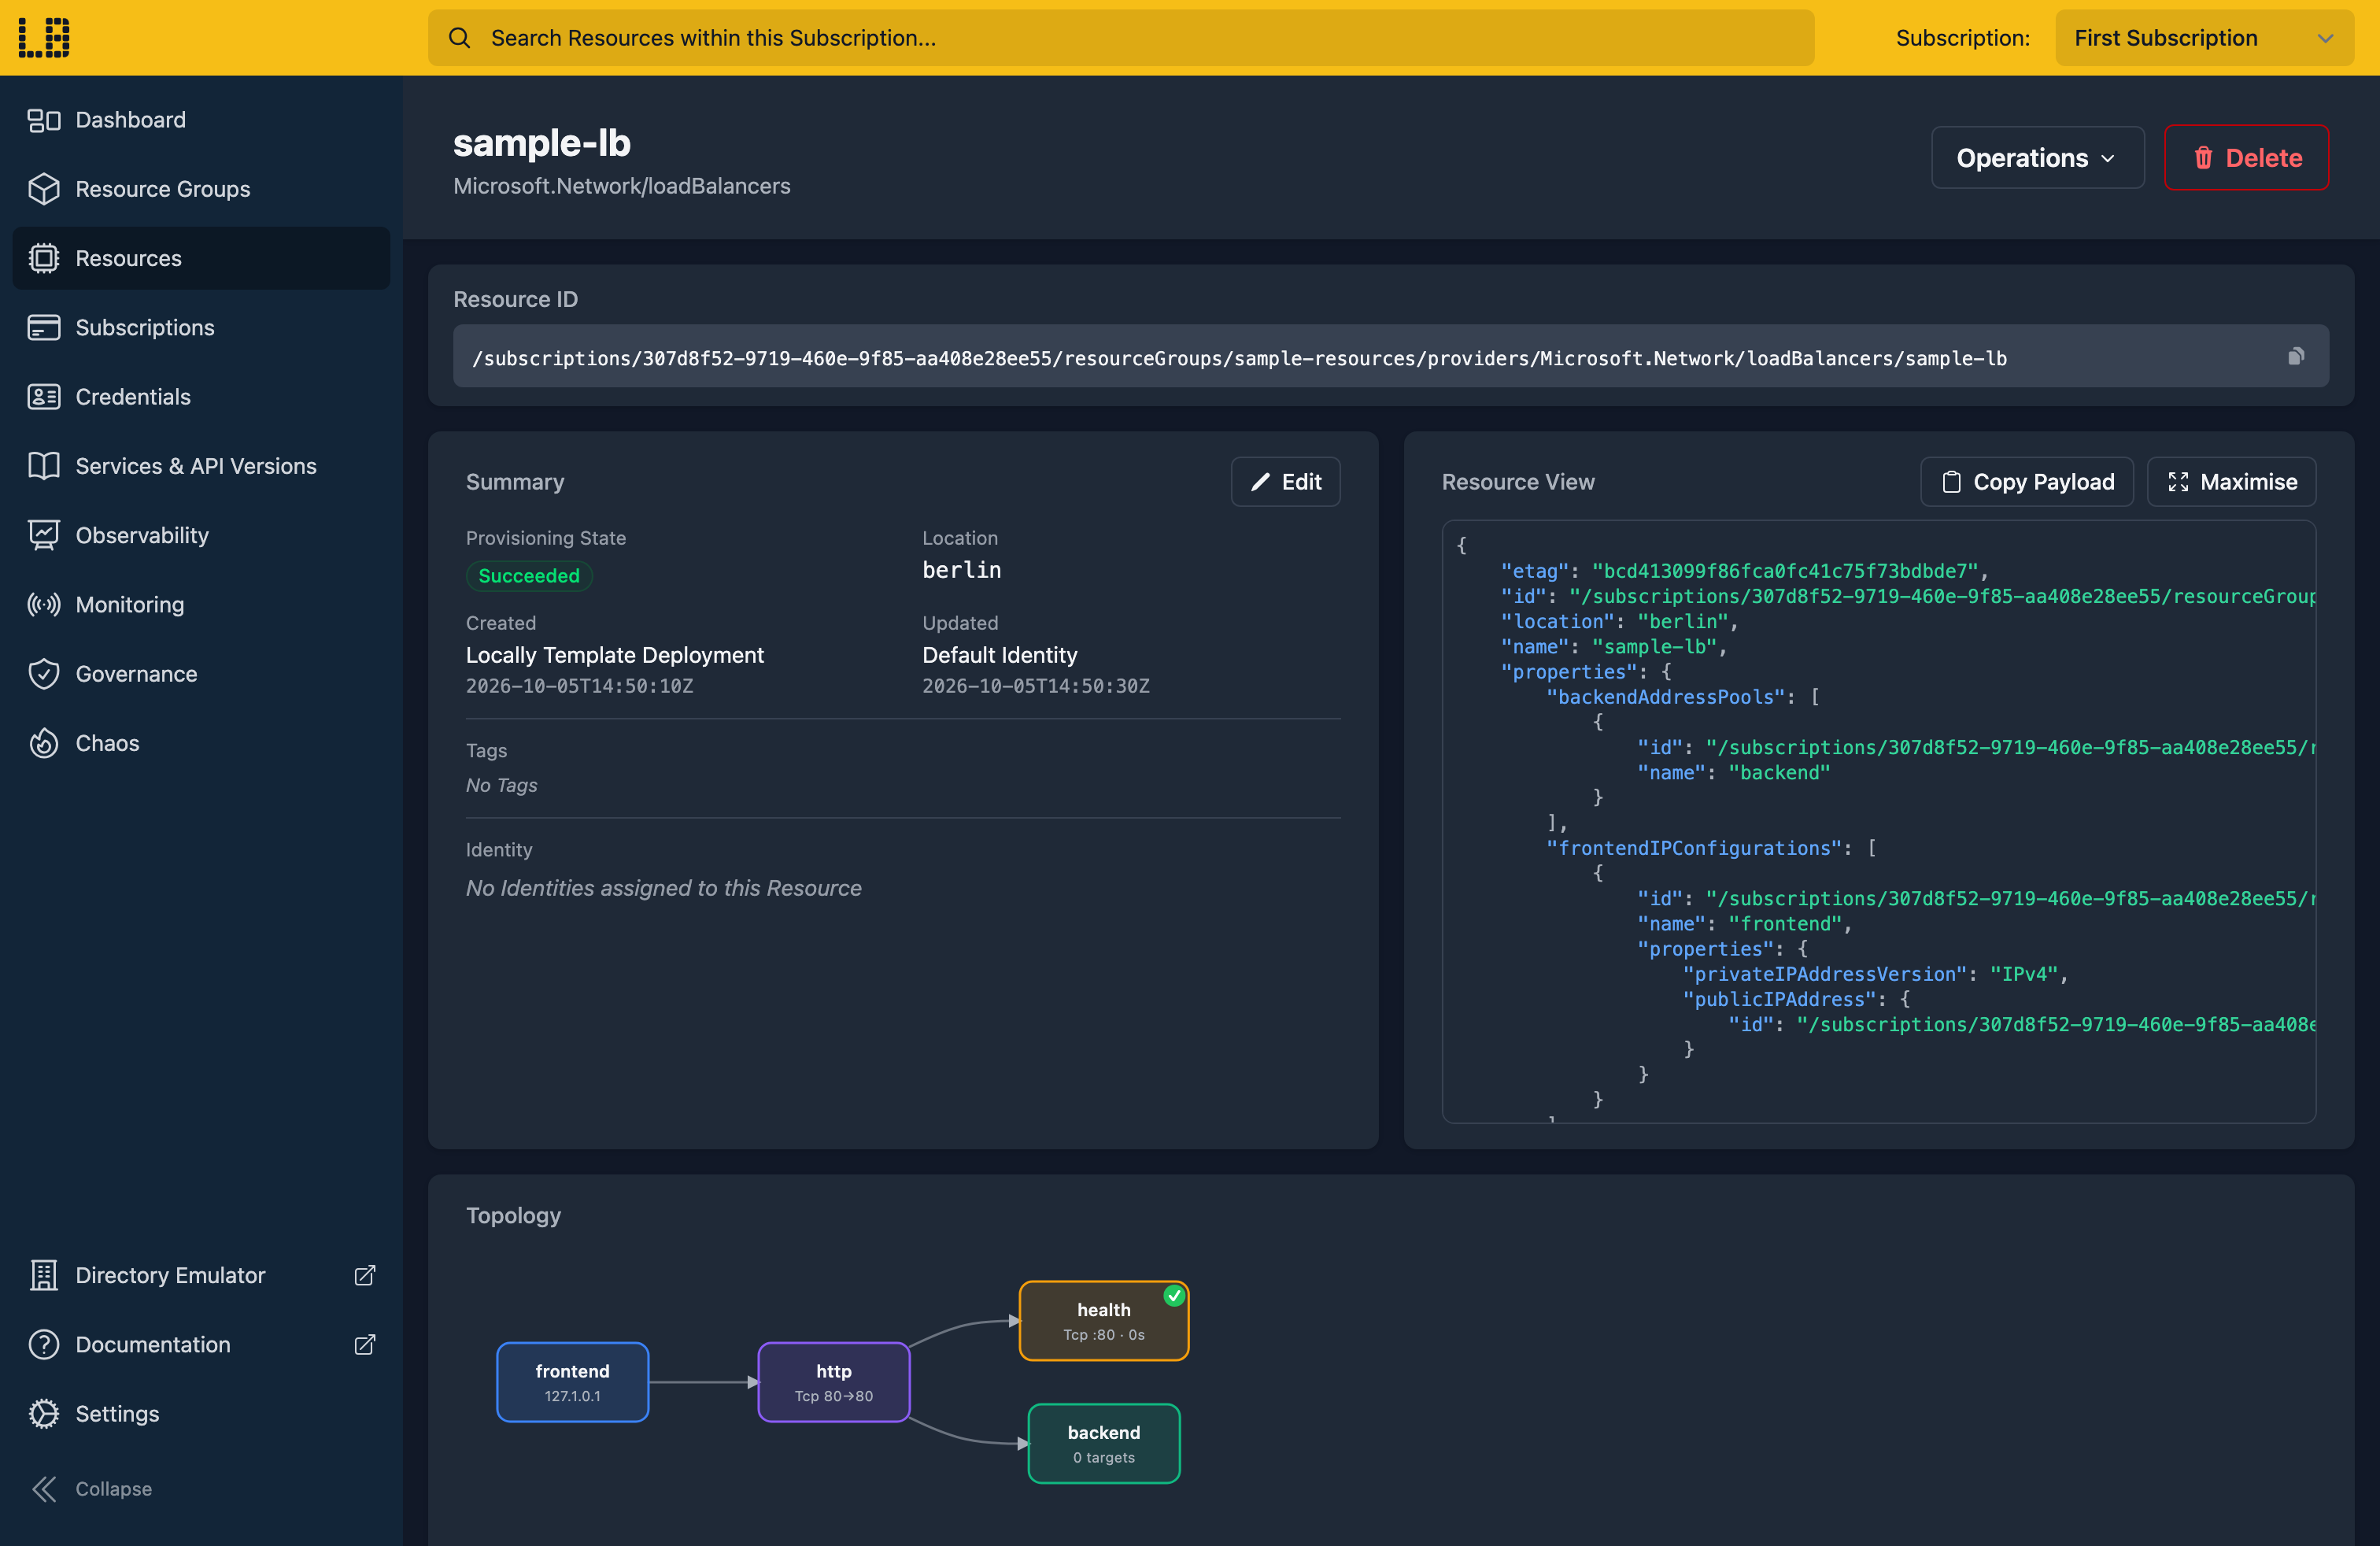Copy the resource payload
This screenshot has width=2380, height=1546.
(x=2027, y=482)
